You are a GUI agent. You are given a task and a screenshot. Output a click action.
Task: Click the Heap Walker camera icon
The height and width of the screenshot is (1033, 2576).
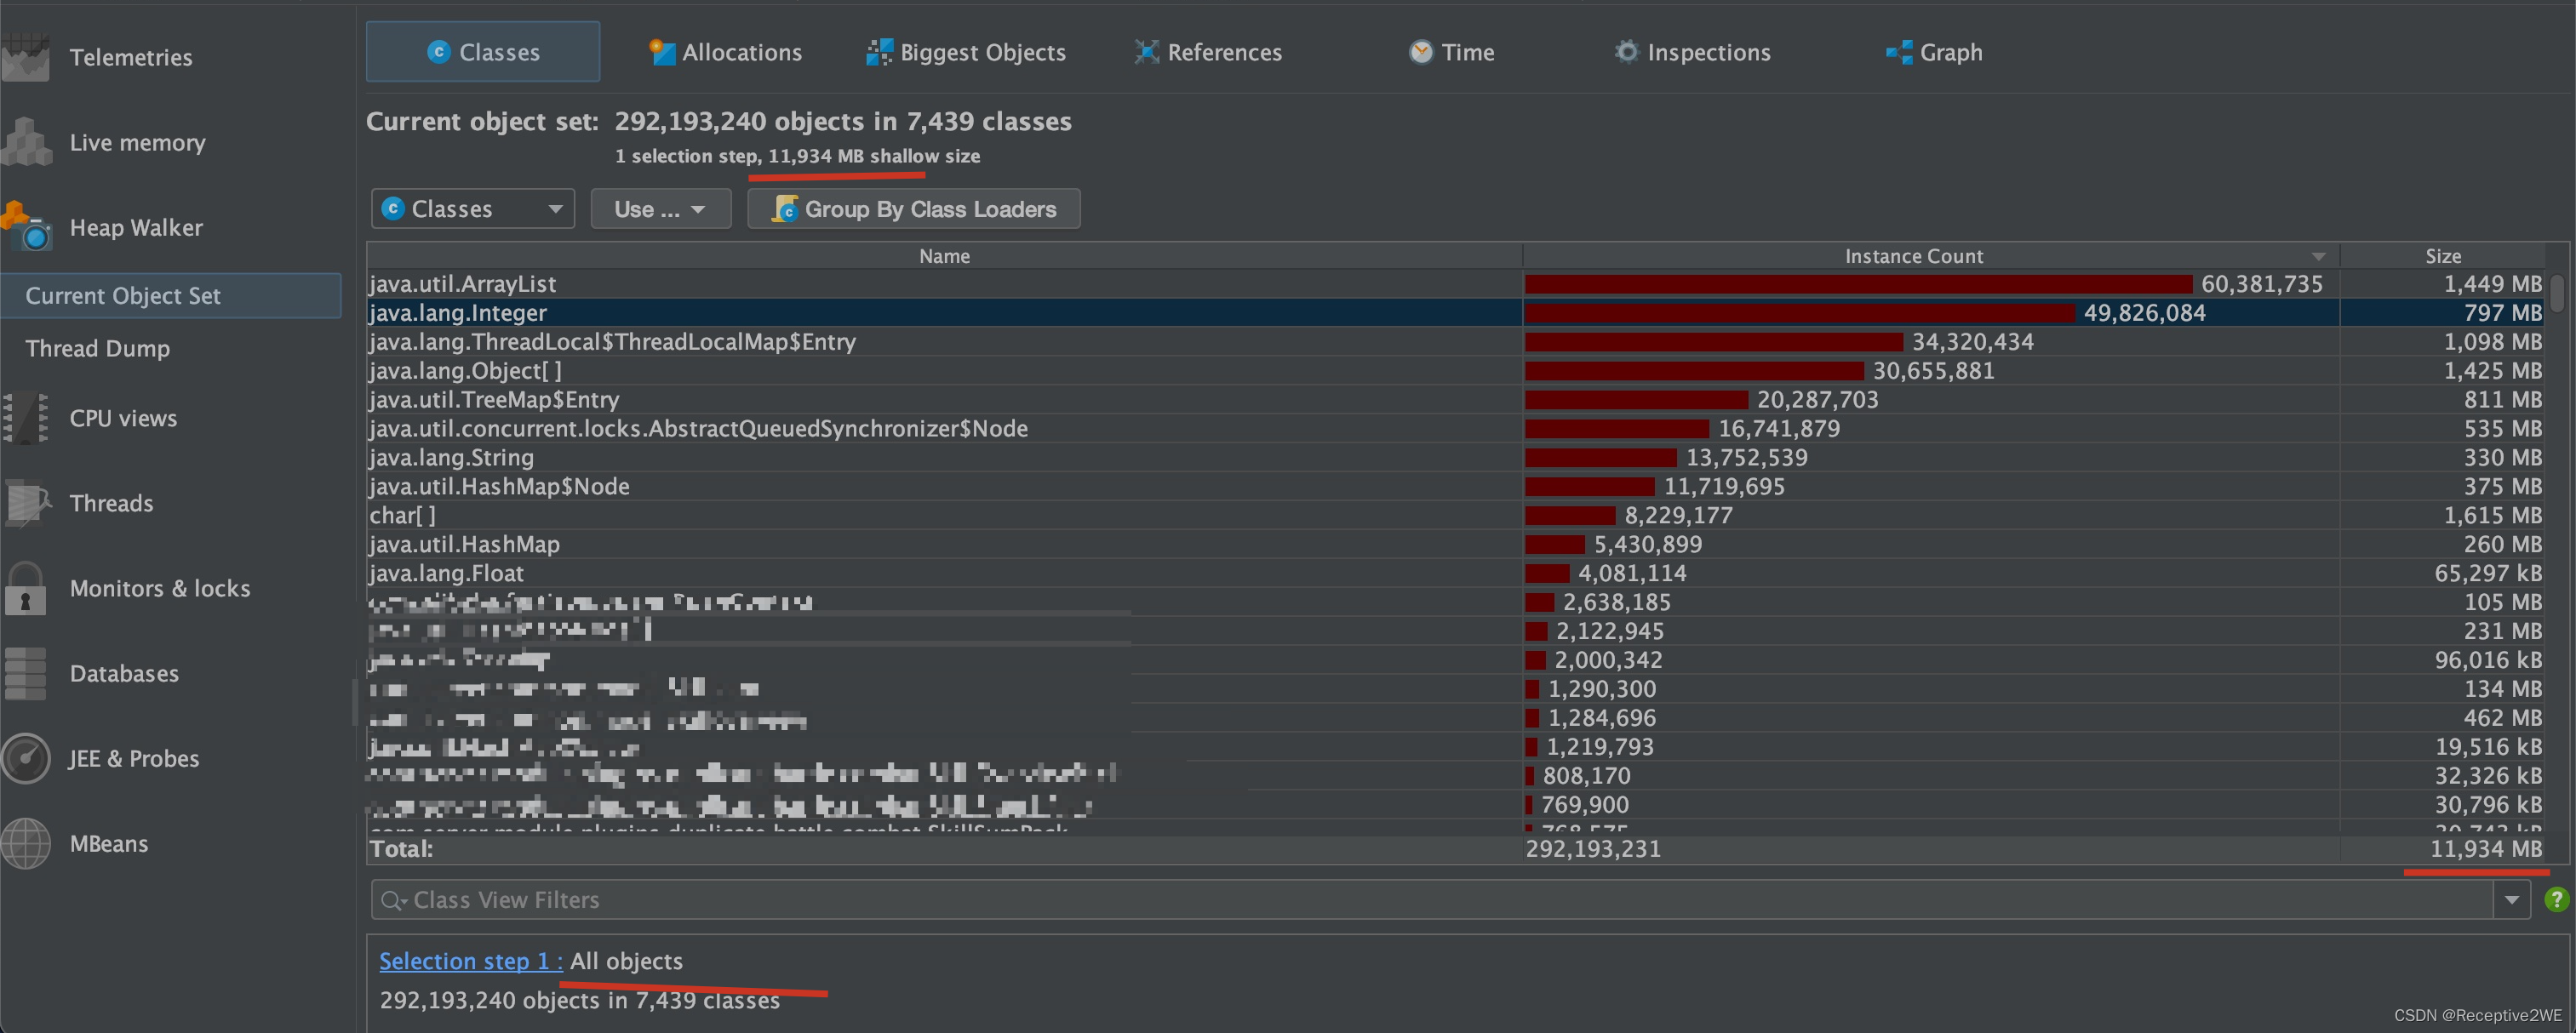[x=26, y=227]
